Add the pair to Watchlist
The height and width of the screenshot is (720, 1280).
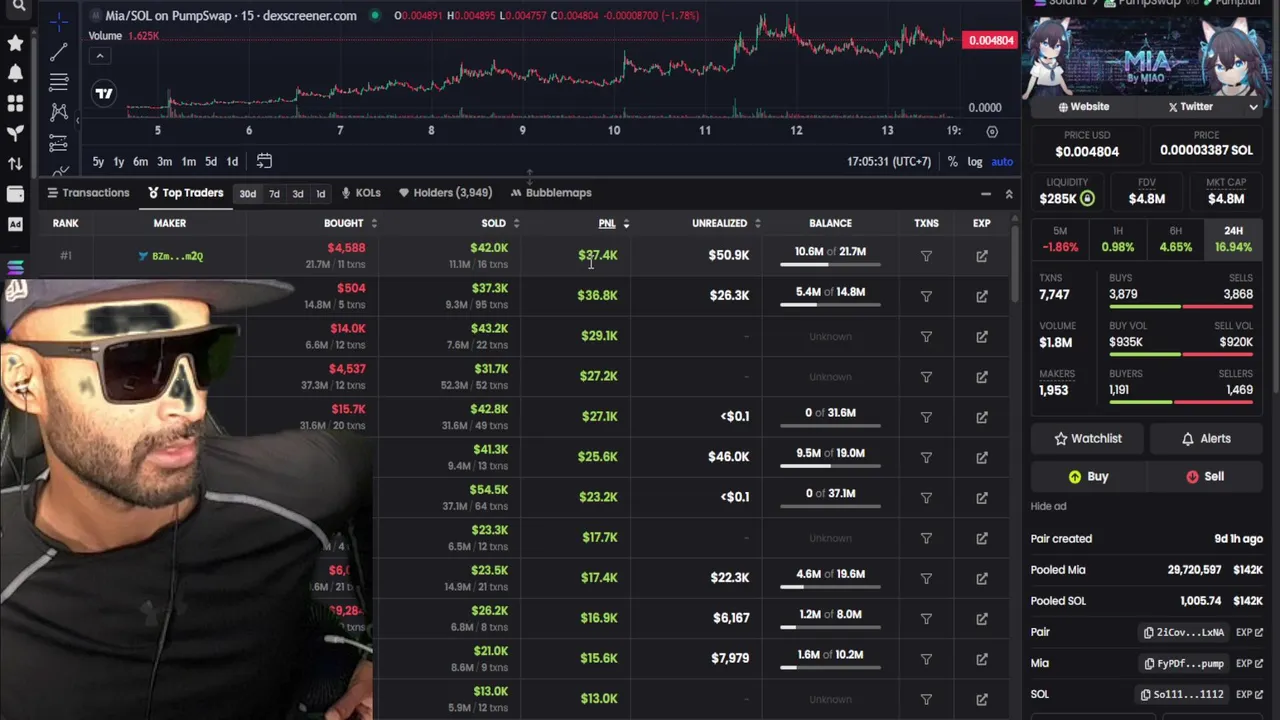point(1088,439)
